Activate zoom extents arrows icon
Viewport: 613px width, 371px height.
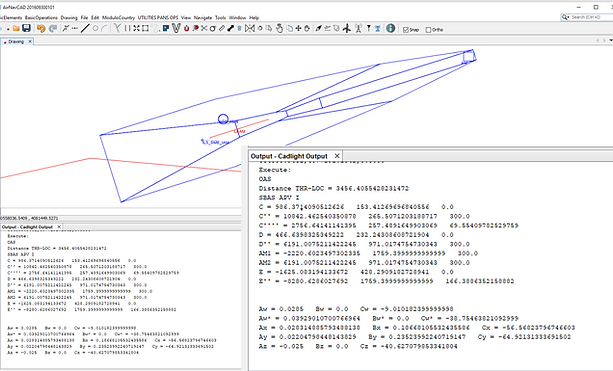coord(136,28)
